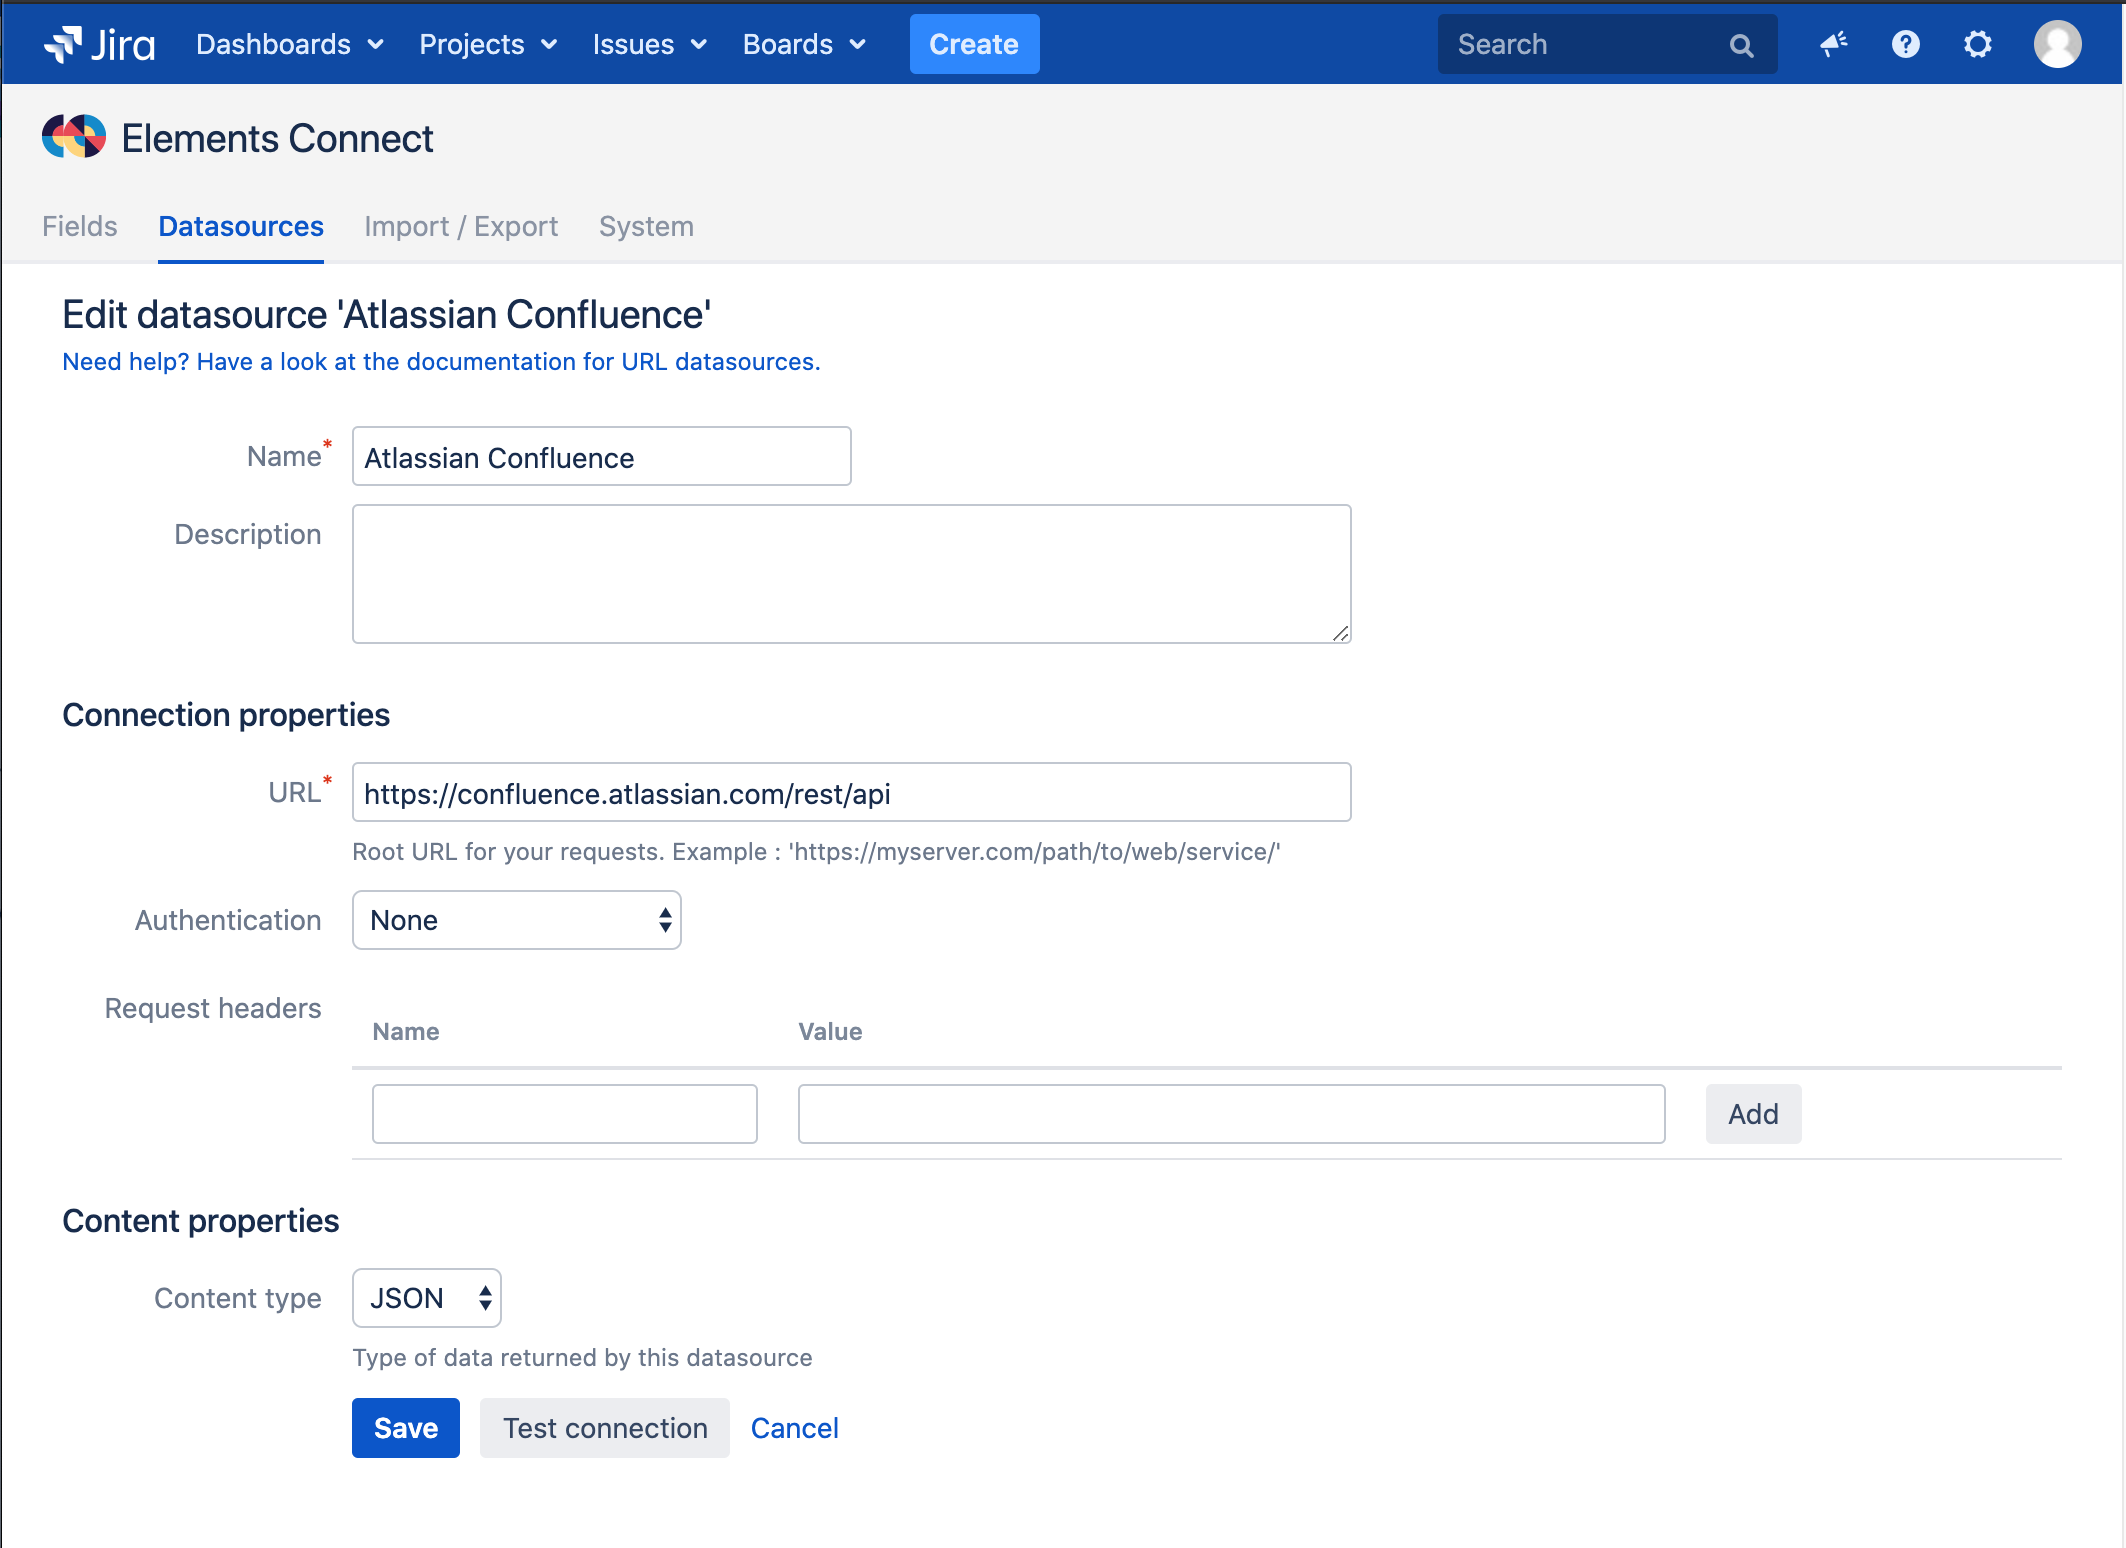Screen dimensions: 2126x1548
Task: Expand the Dashboards menu
Action: click(289, 44)
